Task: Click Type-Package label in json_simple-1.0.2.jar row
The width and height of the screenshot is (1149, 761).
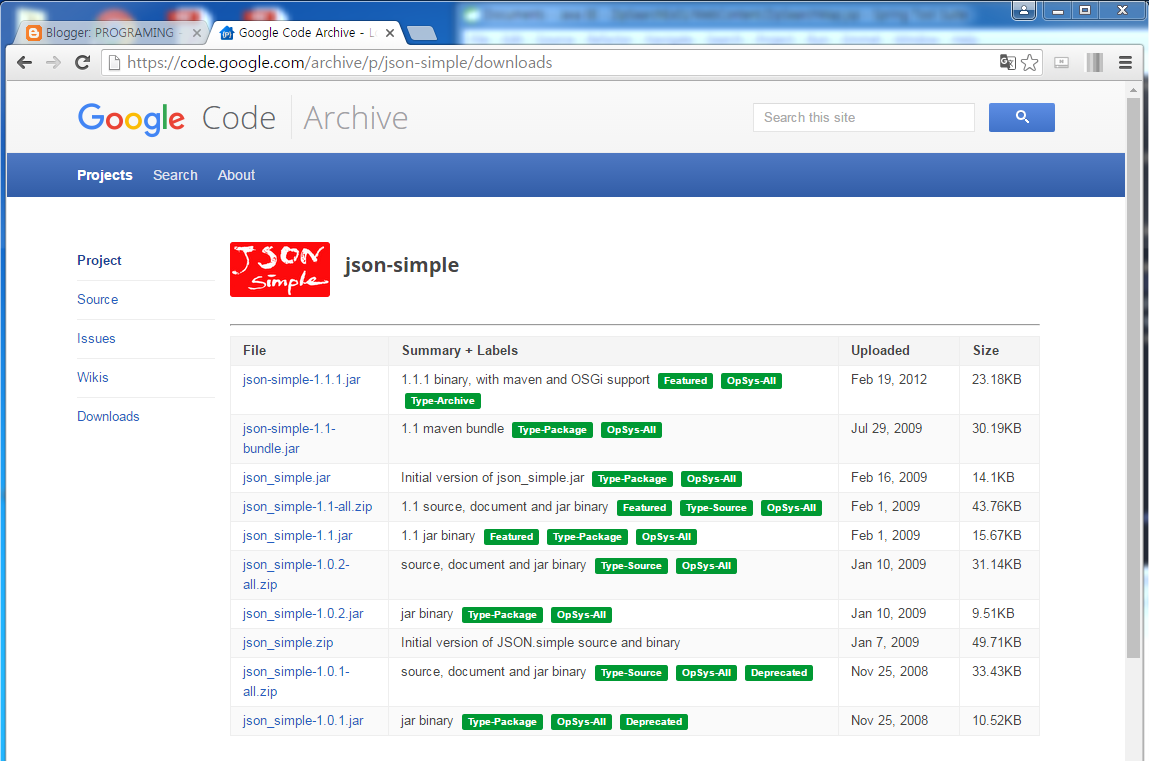Action: click(x=502, y=615)
